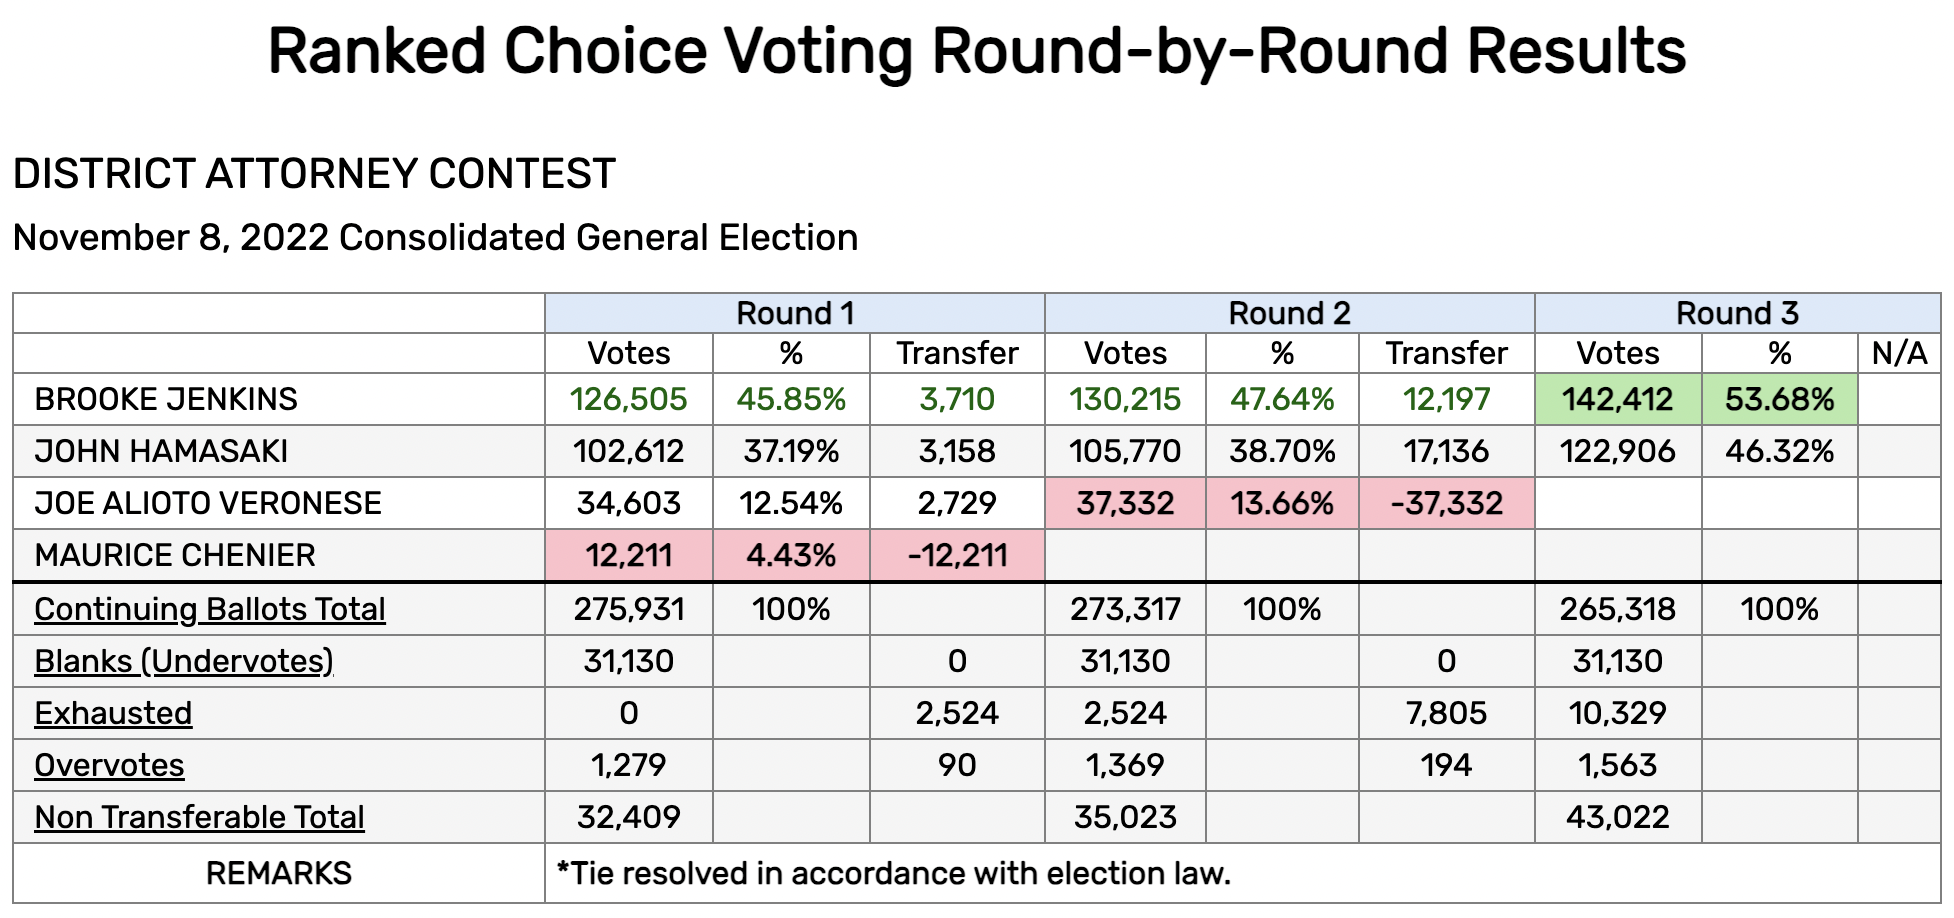Click the Maurice Chenier row label

coord(175,555)
